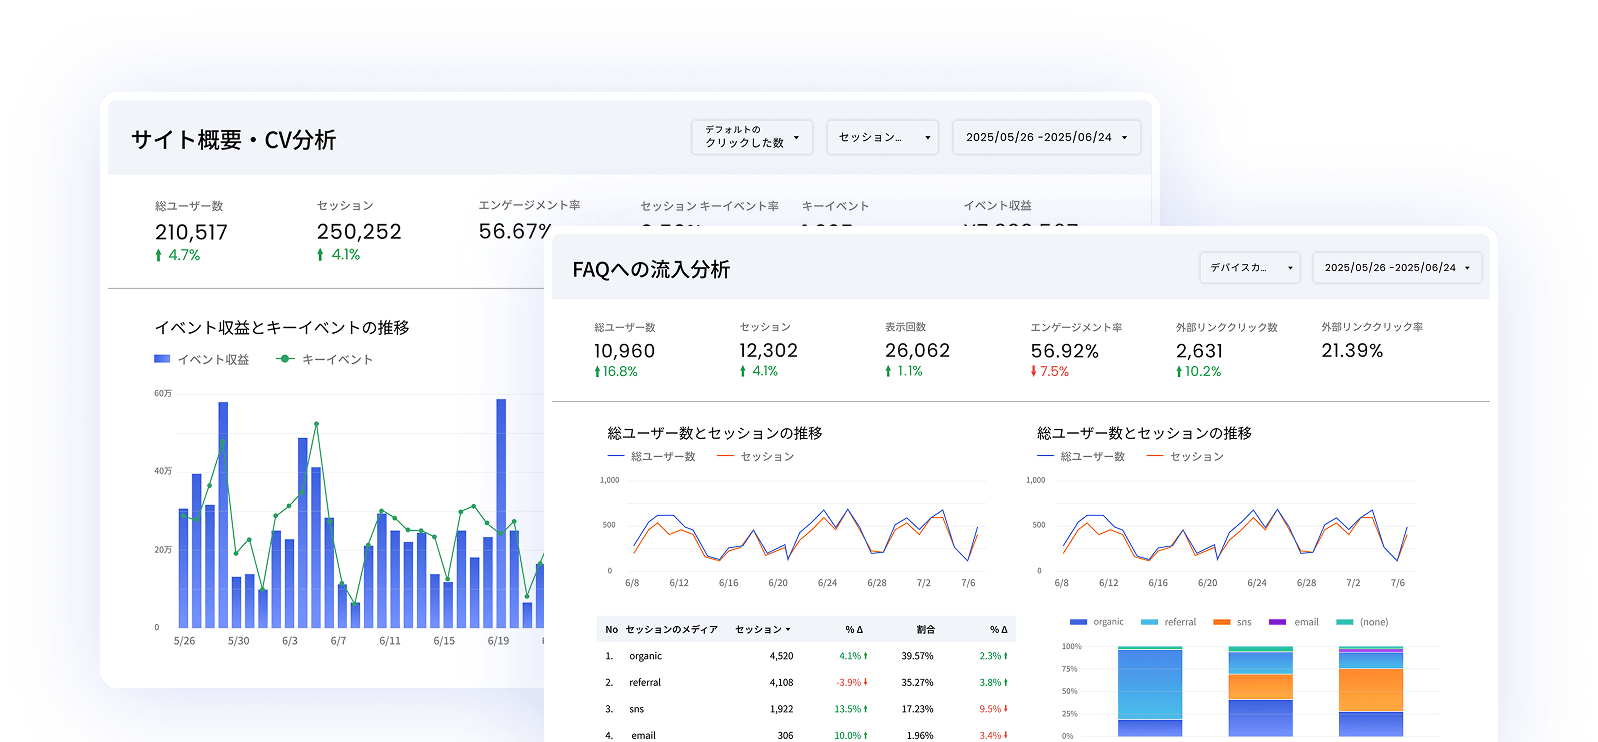
Task: Click the 16.8% increase indicator
Action: point(616,371)
